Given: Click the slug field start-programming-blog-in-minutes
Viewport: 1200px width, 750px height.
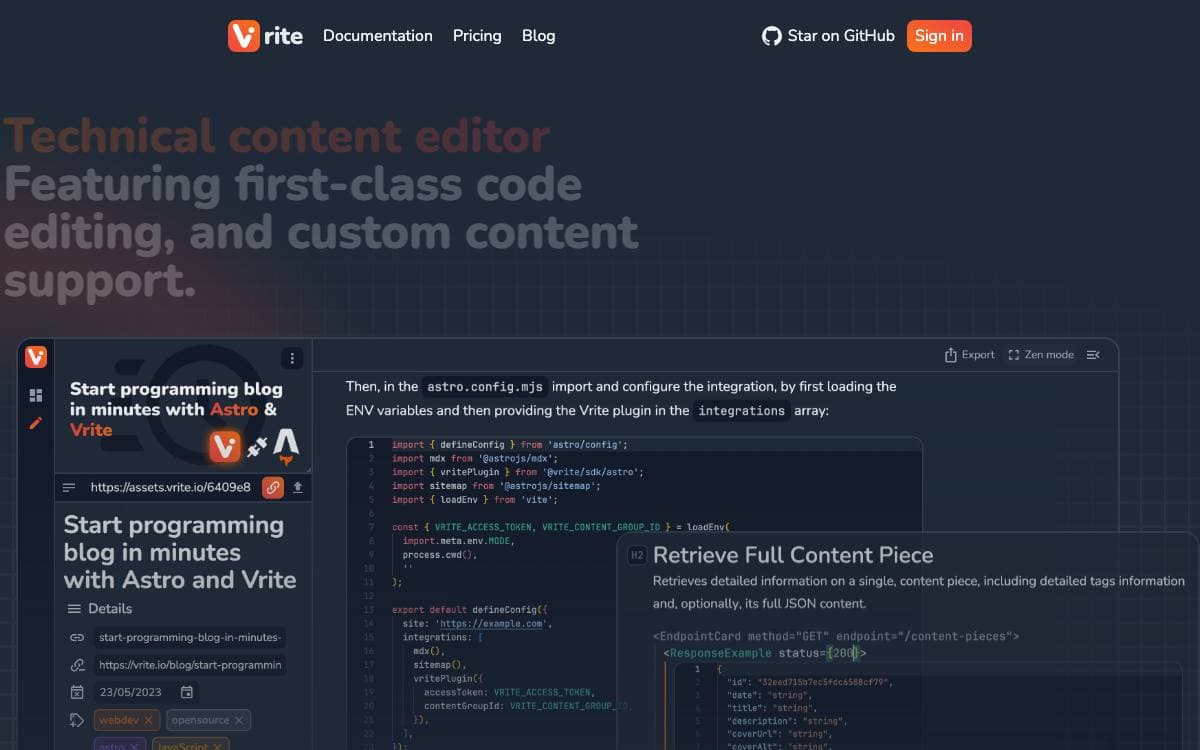Looking at the screenshot, I should (190, 637).
